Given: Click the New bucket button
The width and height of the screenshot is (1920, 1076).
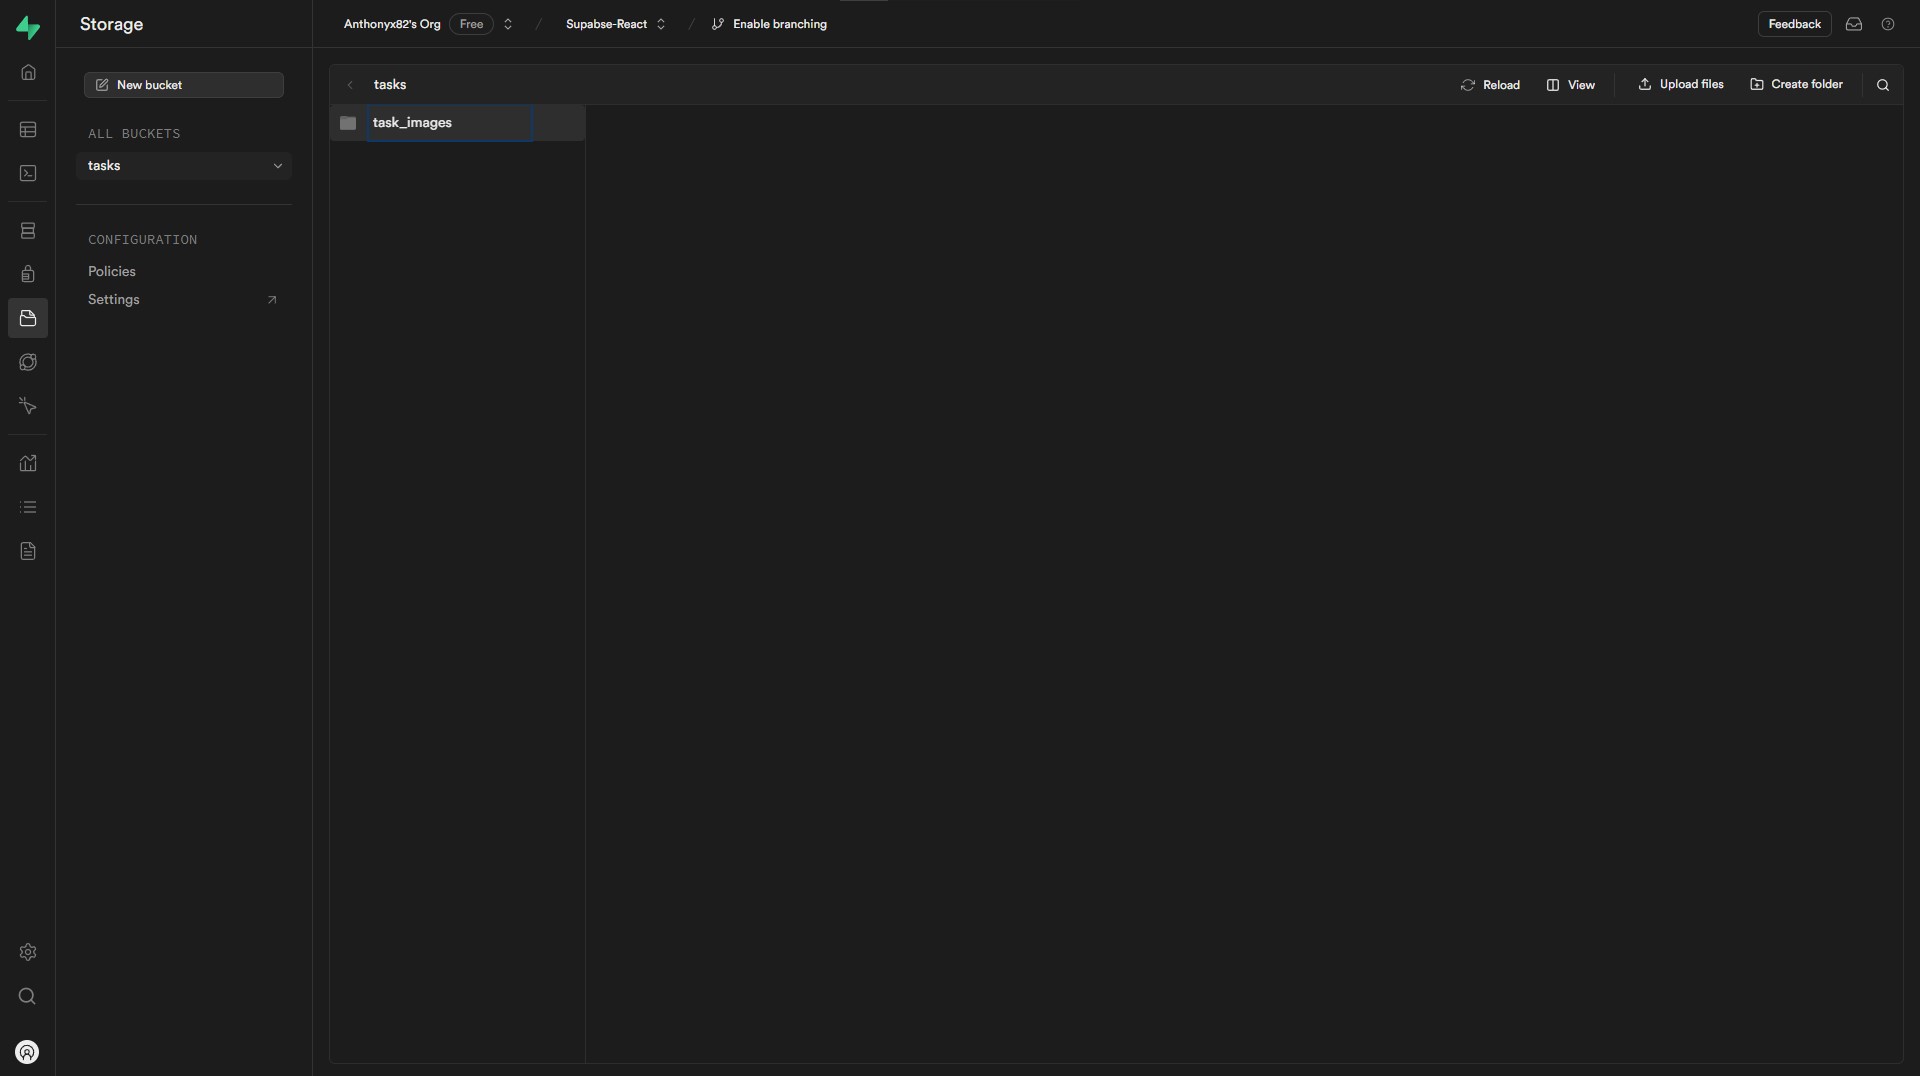Looking at the screenshot, I should (184, 85).
